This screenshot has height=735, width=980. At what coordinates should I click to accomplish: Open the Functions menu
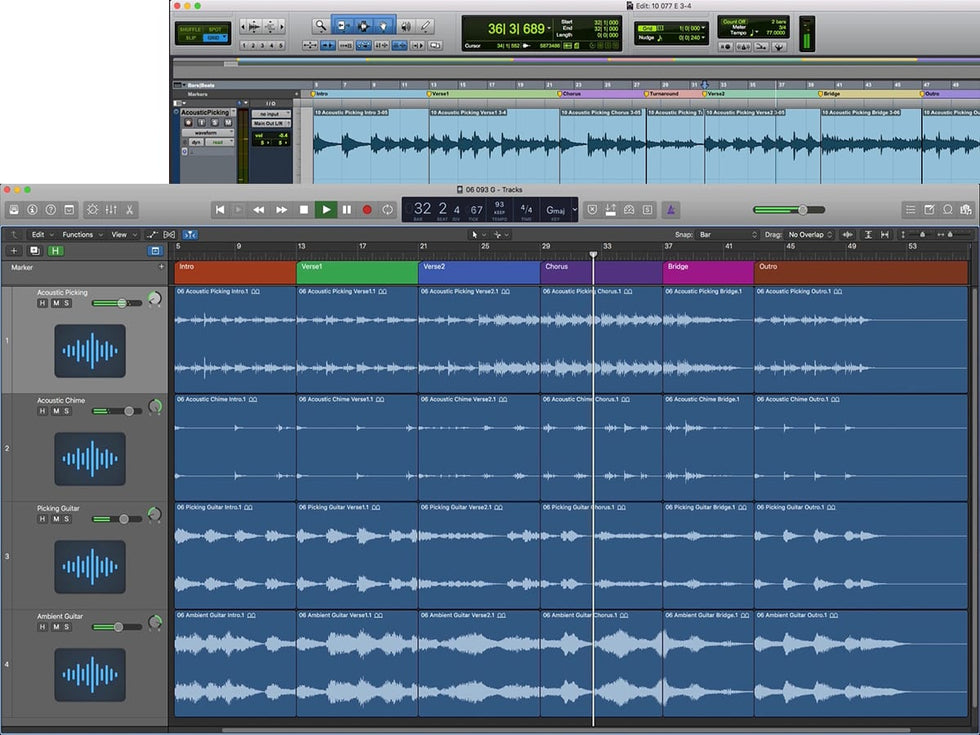[x=80, y=234]
